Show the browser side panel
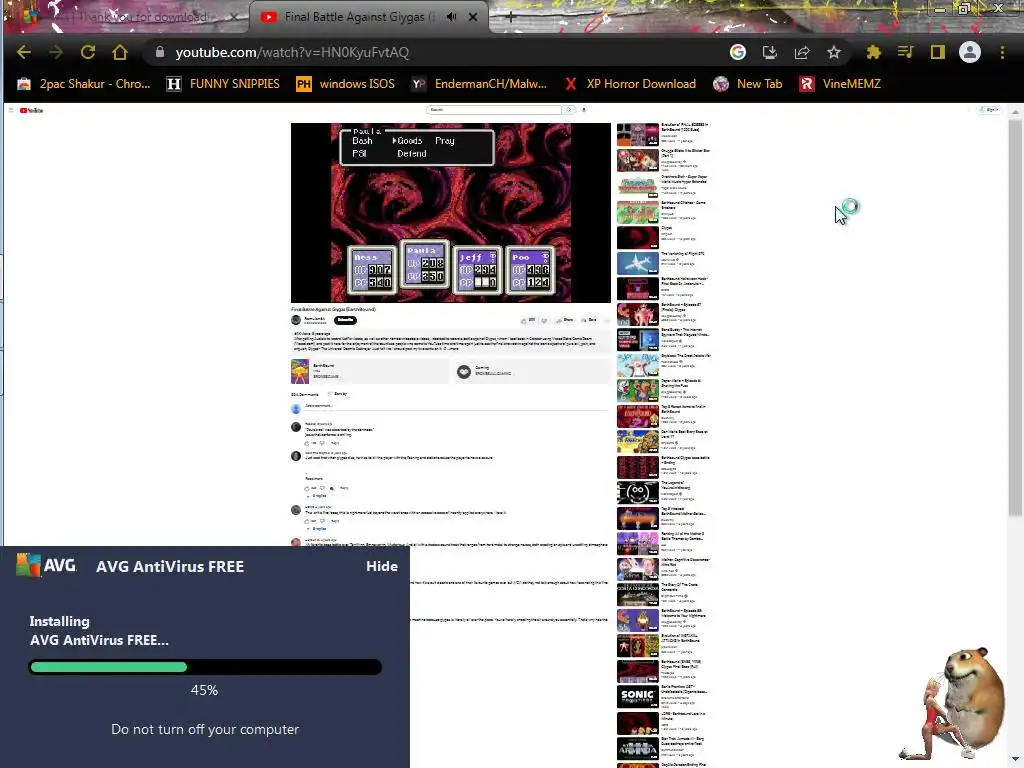Image resolution: width=1024 pixels, height=768 pixels. click(x=938, y=52)
